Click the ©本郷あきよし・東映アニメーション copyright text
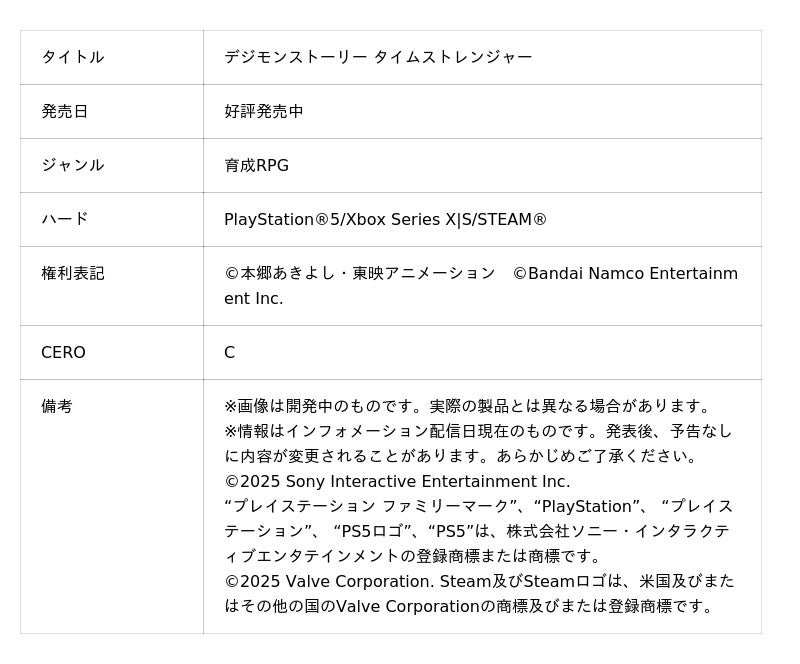800x664 pixels. point(360,273)
